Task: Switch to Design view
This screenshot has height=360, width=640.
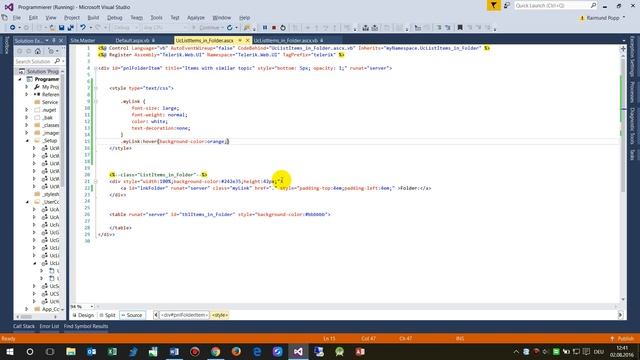Action: point(83,315)
